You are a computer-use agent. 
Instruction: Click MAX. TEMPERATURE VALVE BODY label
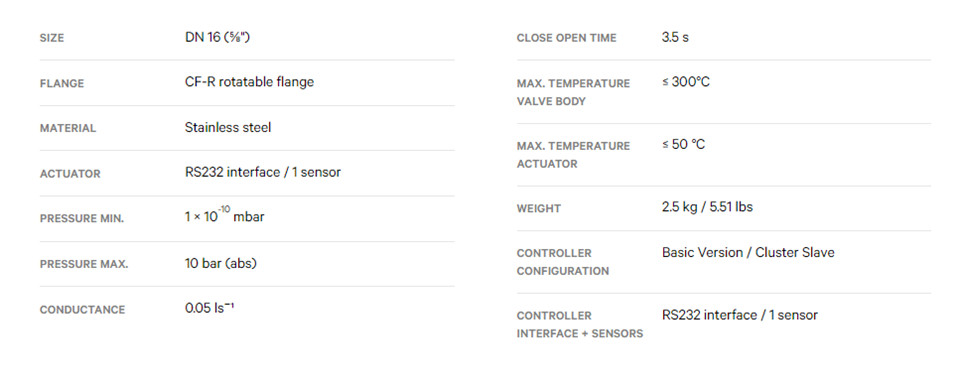[573, 92]
